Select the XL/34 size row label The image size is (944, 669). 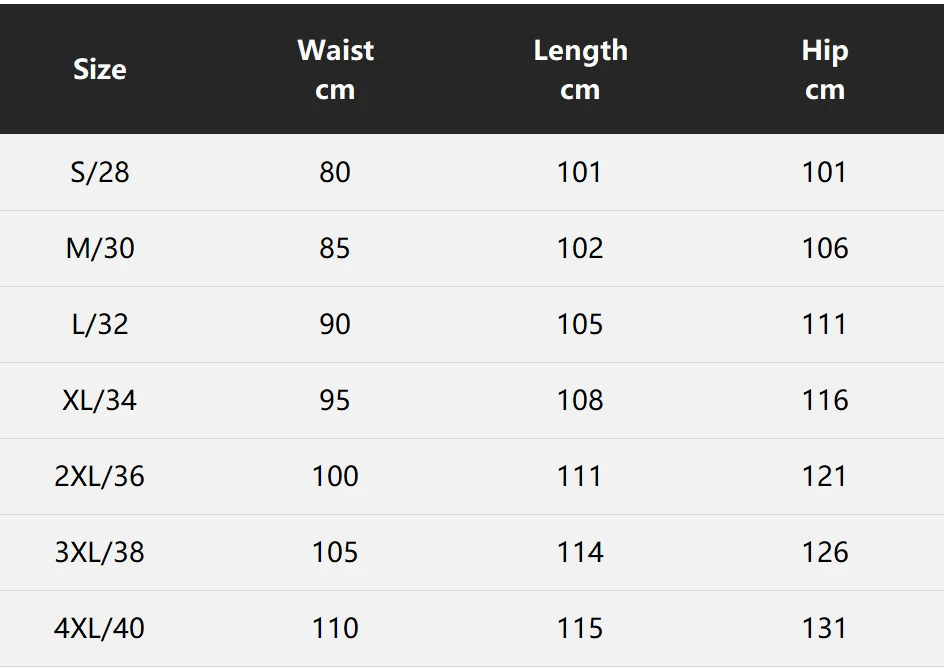tap(99, 400)
